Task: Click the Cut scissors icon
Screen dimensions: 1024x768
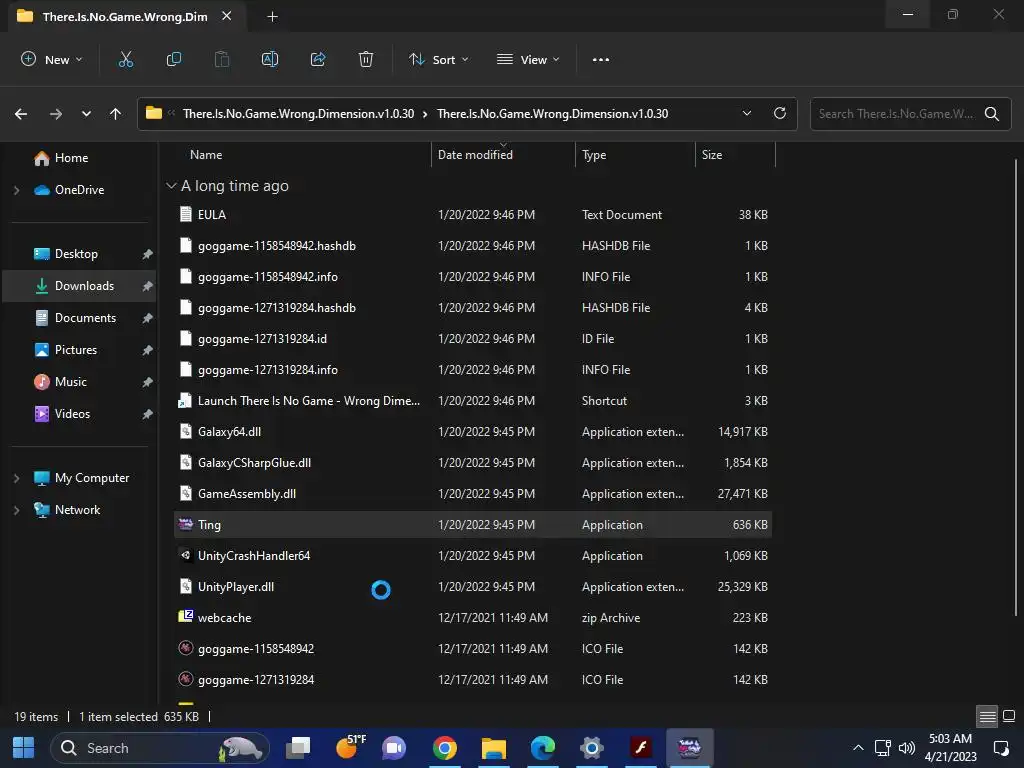Action: coord(125,59)
